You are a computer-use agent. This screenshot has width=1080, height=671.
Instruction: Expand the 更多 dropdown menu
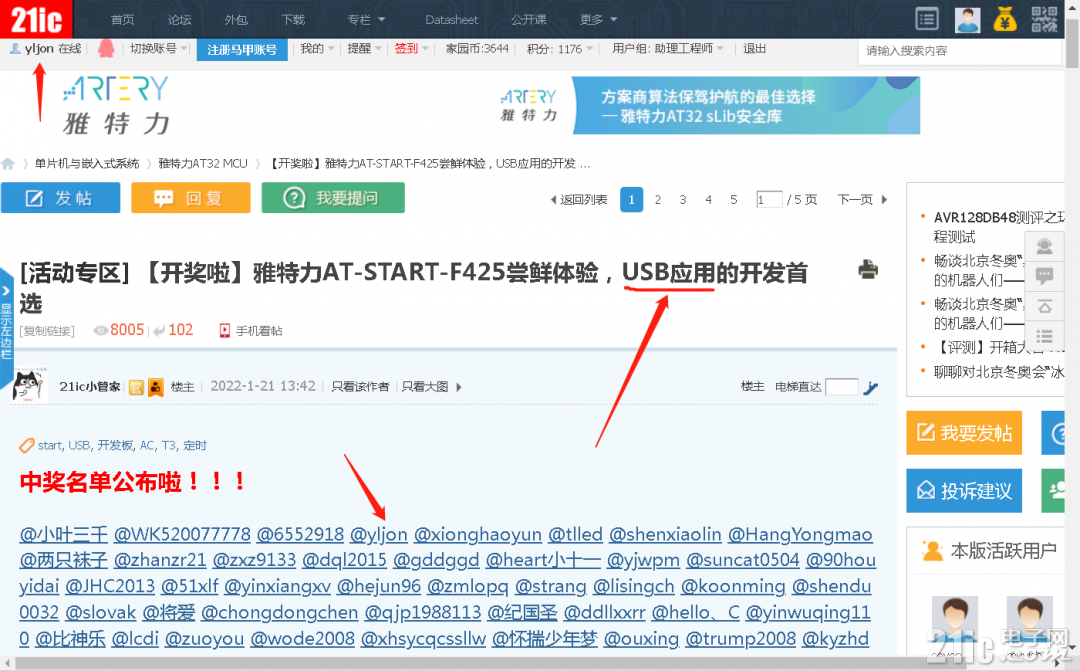tap(599, 19)
